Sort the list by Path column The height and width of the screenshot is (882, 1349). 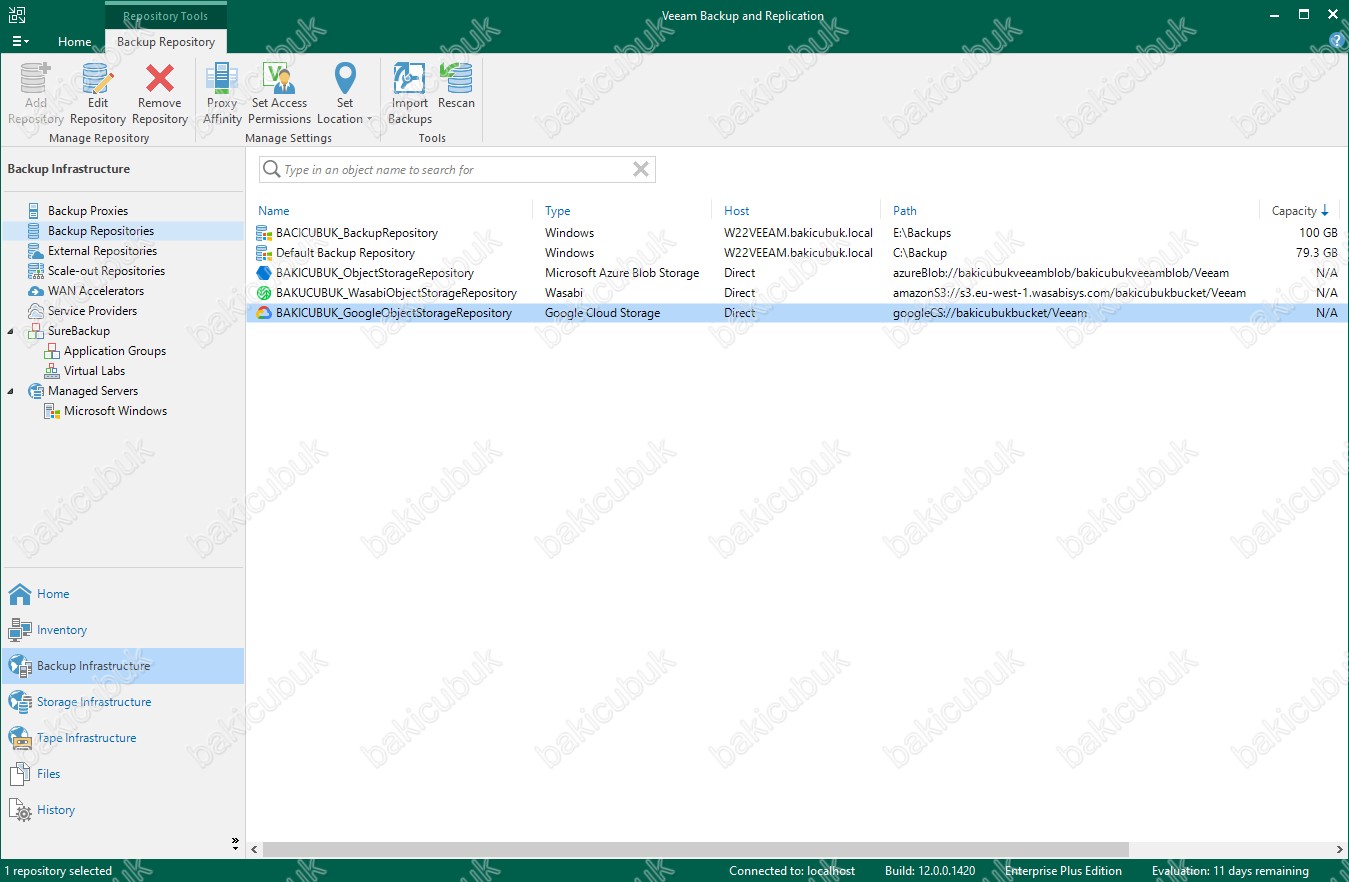905,211
